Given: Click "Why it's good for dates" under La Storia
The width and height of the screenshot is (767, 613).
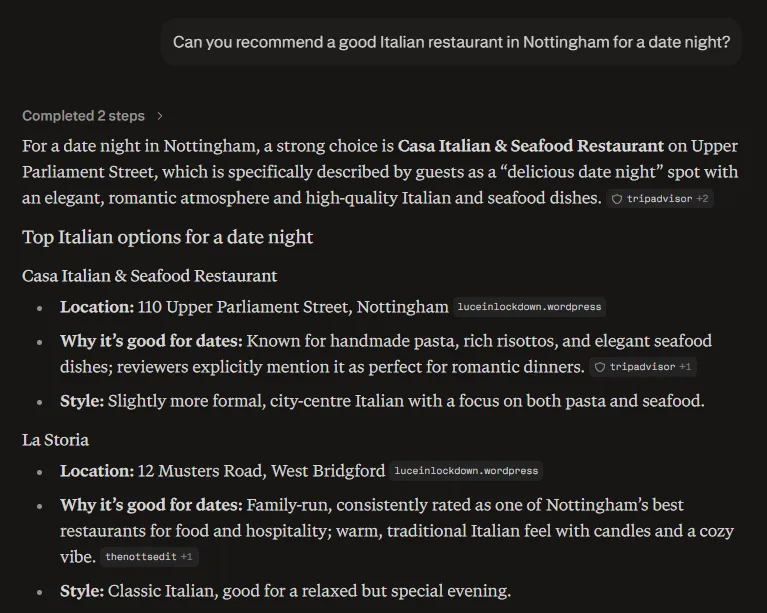Looking at the screenshot, I should [x=151, y=505].
